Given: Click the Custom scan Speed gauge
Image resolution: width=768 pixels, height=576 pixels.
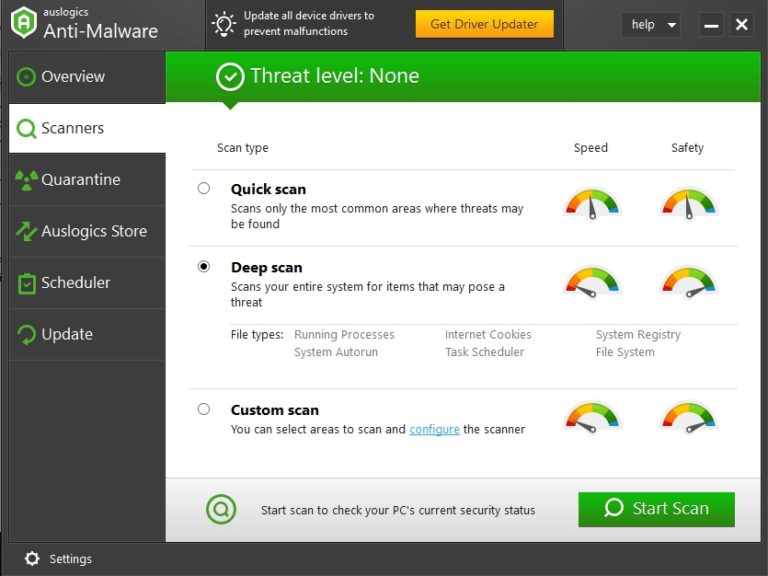Looking at the screenshot, I should tap(592, 418).
